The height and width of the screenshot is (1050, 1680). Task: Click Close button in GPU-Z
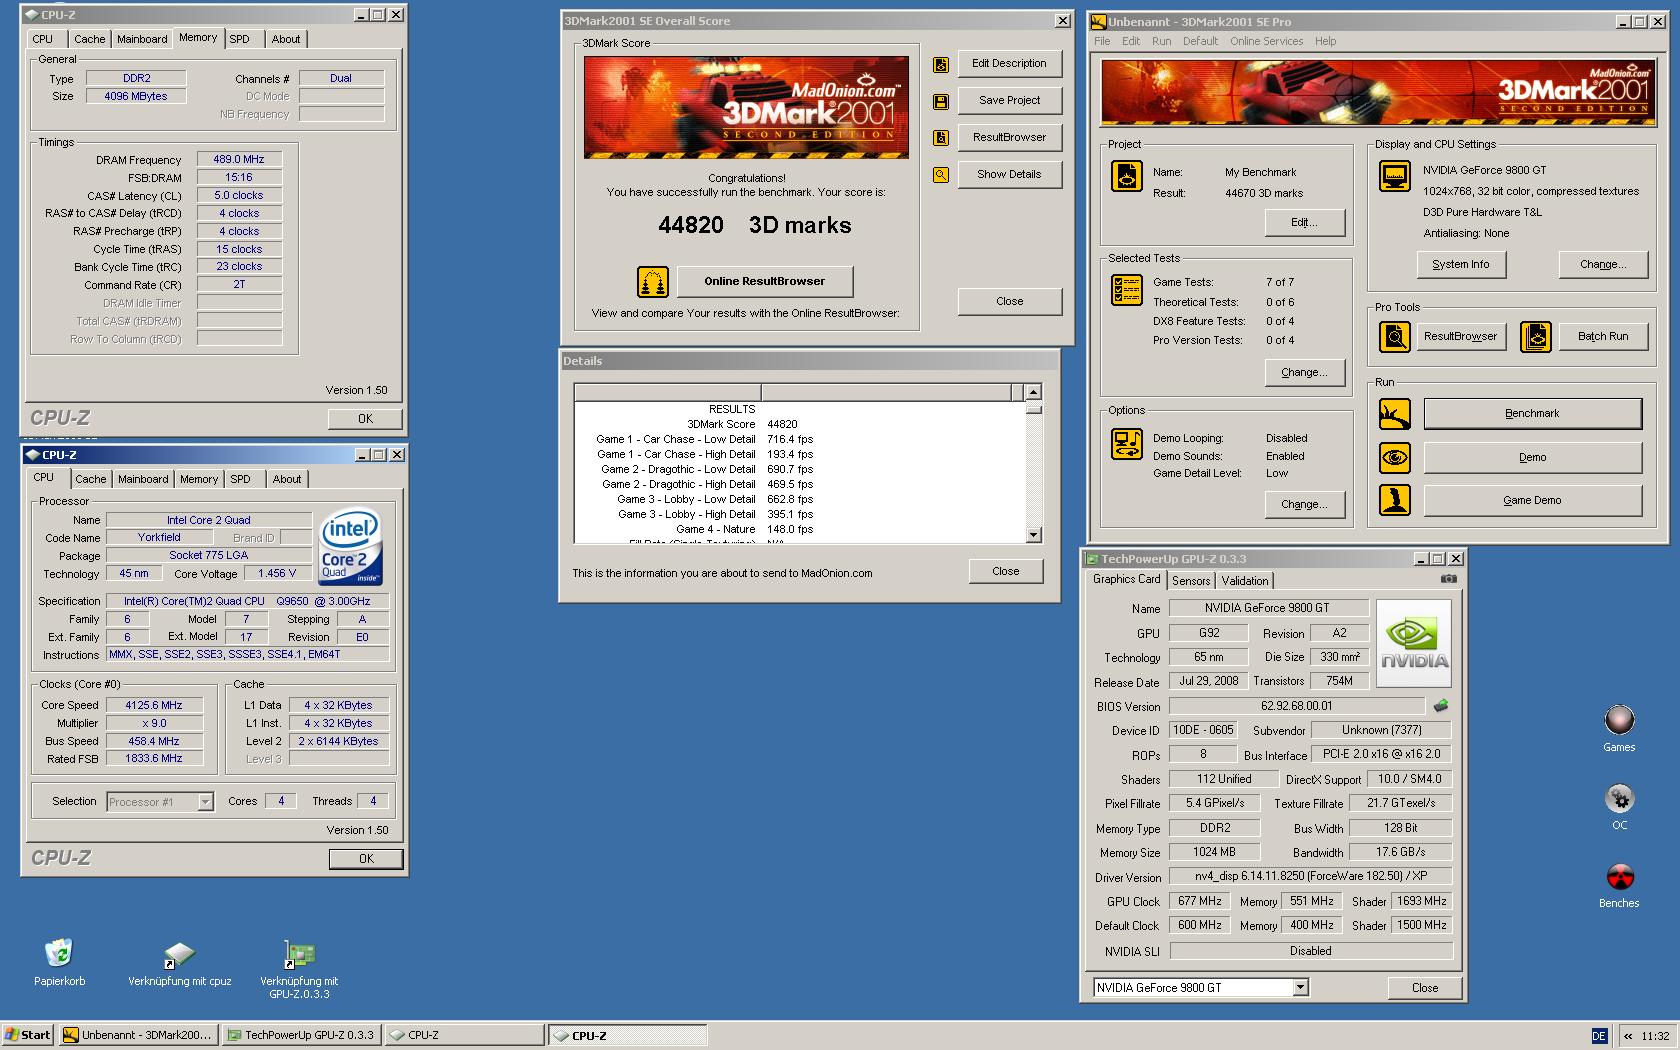pos(1425,988)
